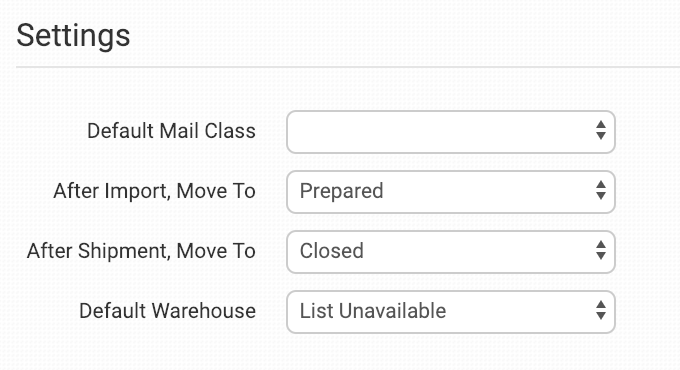680x370 pixels.
Task: Click the down arrow in Closed dropdown
Action: (601, 256)
